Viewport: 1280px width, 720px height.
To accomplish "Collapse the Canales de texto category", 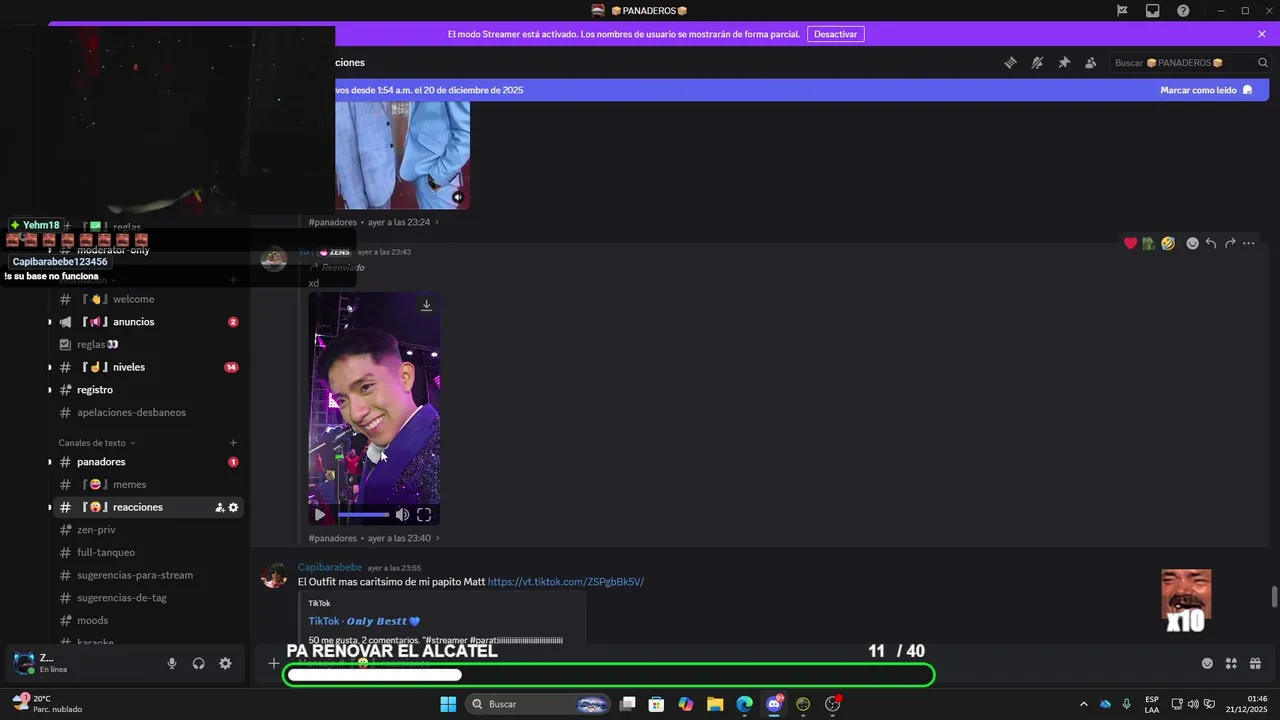I will coord(96,443).
